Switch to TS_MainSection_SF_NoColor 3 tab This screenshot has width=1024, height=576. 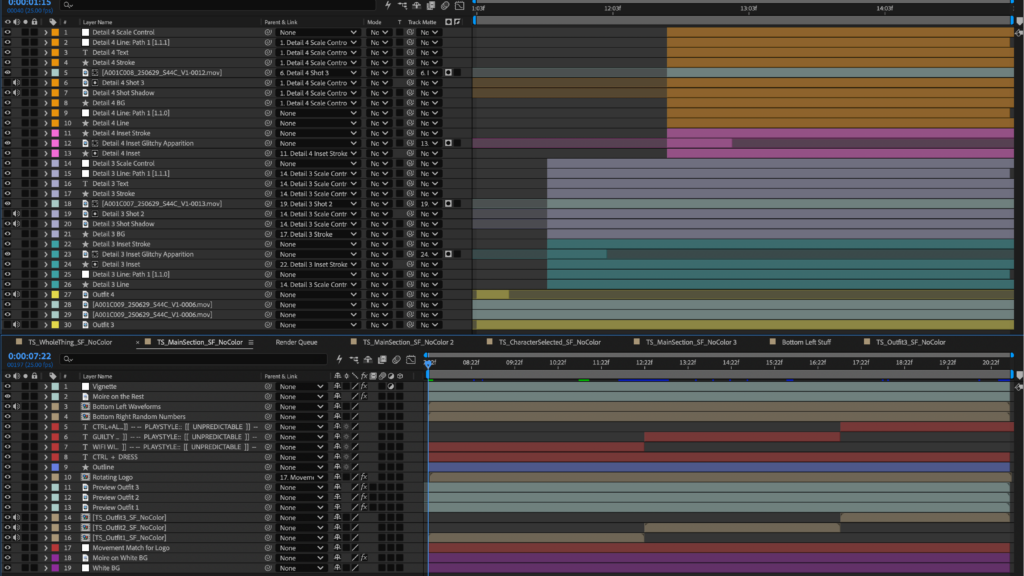point(691,342)
